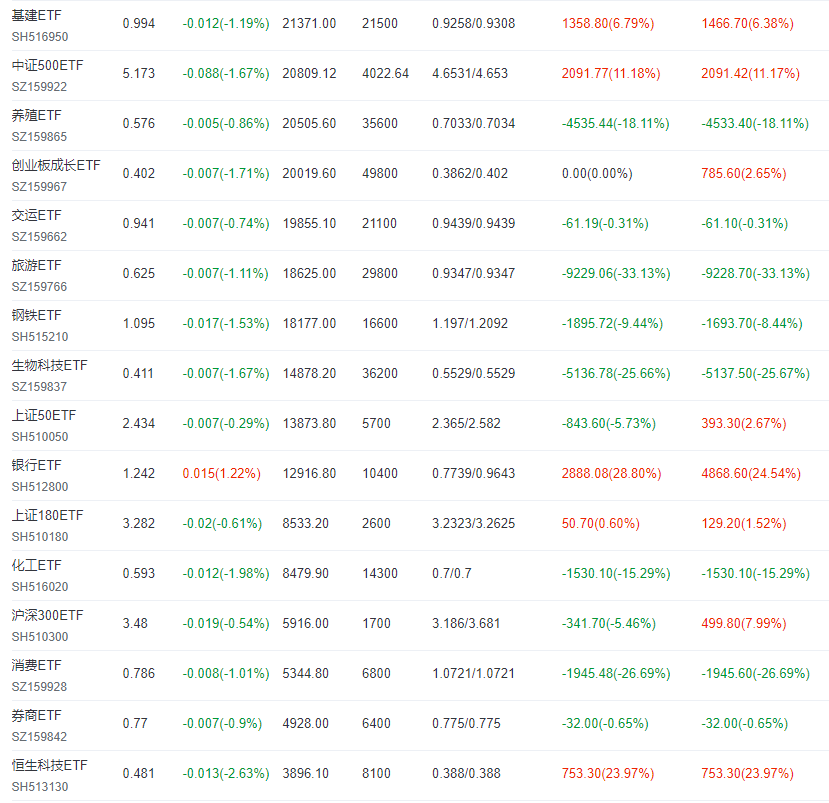
Task: Click the -1693.70(-8.44%) loss value
Action: pos(752,324)
